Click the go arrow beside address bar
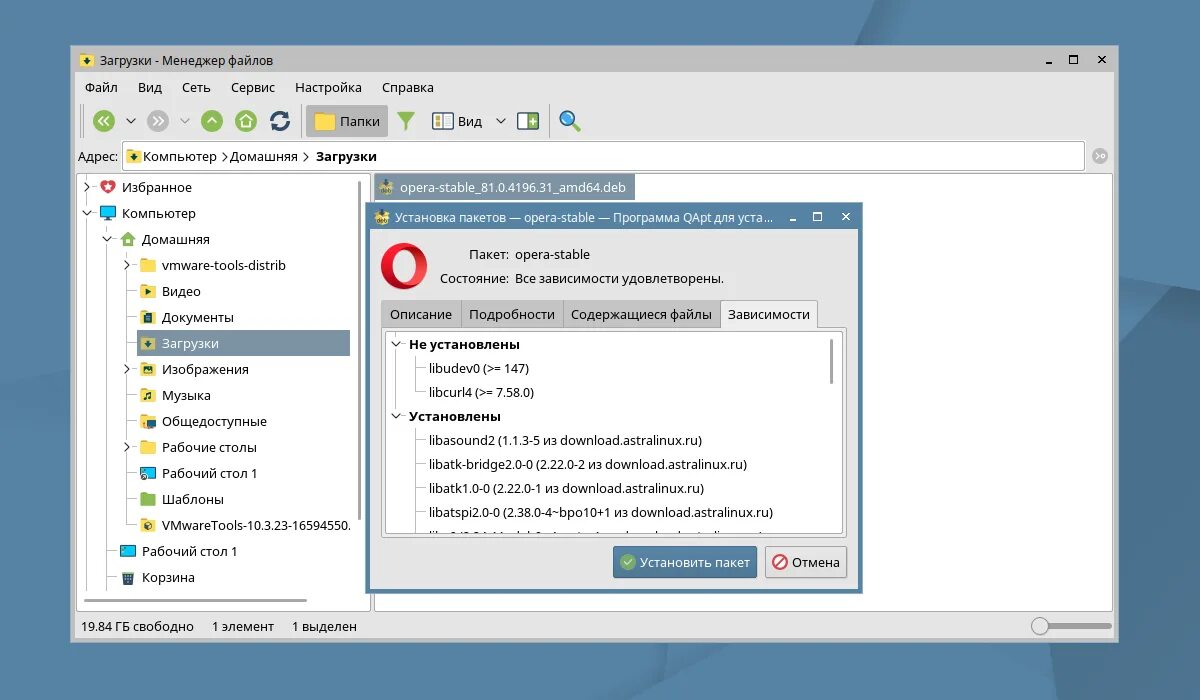Screen dimensions: 1200x700 [x=1100, y=156]
